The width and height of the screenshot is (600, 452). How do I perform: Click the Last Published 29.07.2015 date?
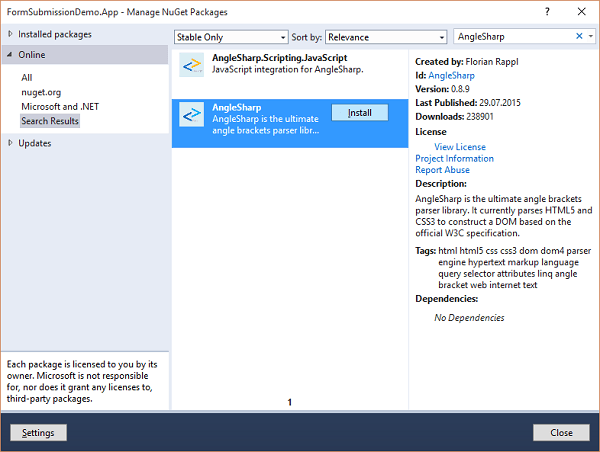(500, 103)
